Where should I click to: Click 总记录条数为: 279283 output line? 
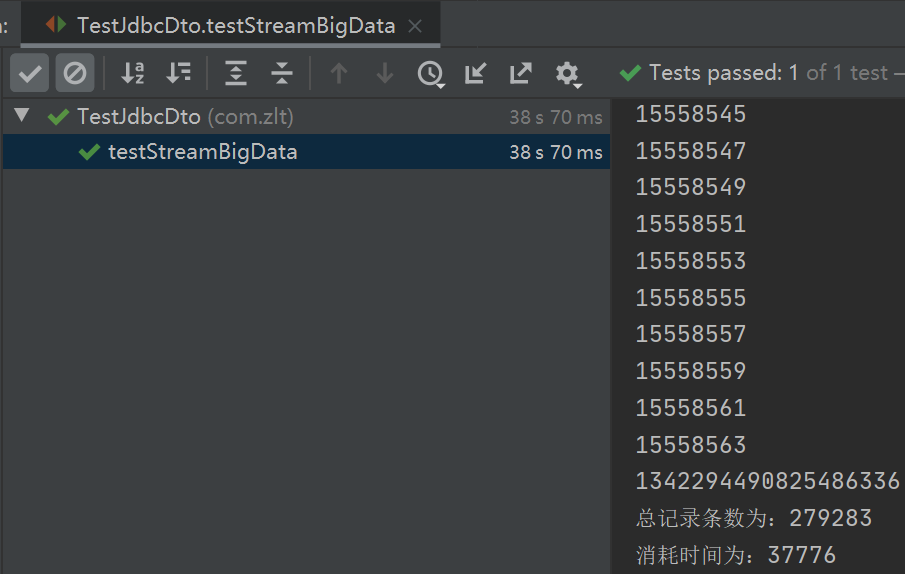coord(754,518)
